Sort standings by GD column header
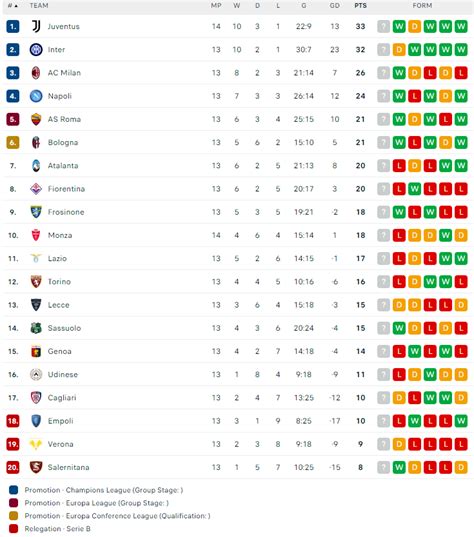Viewport: 474px width, 537px height. [x=335, y=6]
